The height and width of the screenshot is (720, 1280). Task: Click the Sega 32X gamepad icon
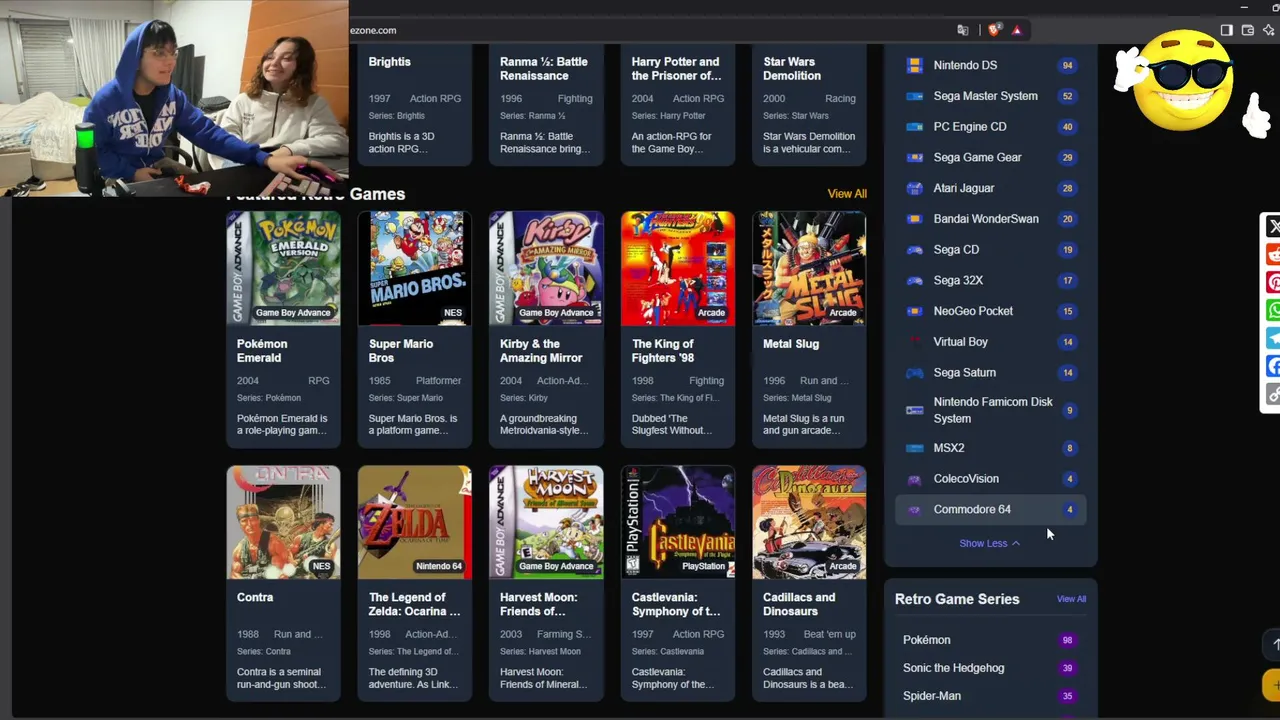pyautogui.click(x=914, y=281)
